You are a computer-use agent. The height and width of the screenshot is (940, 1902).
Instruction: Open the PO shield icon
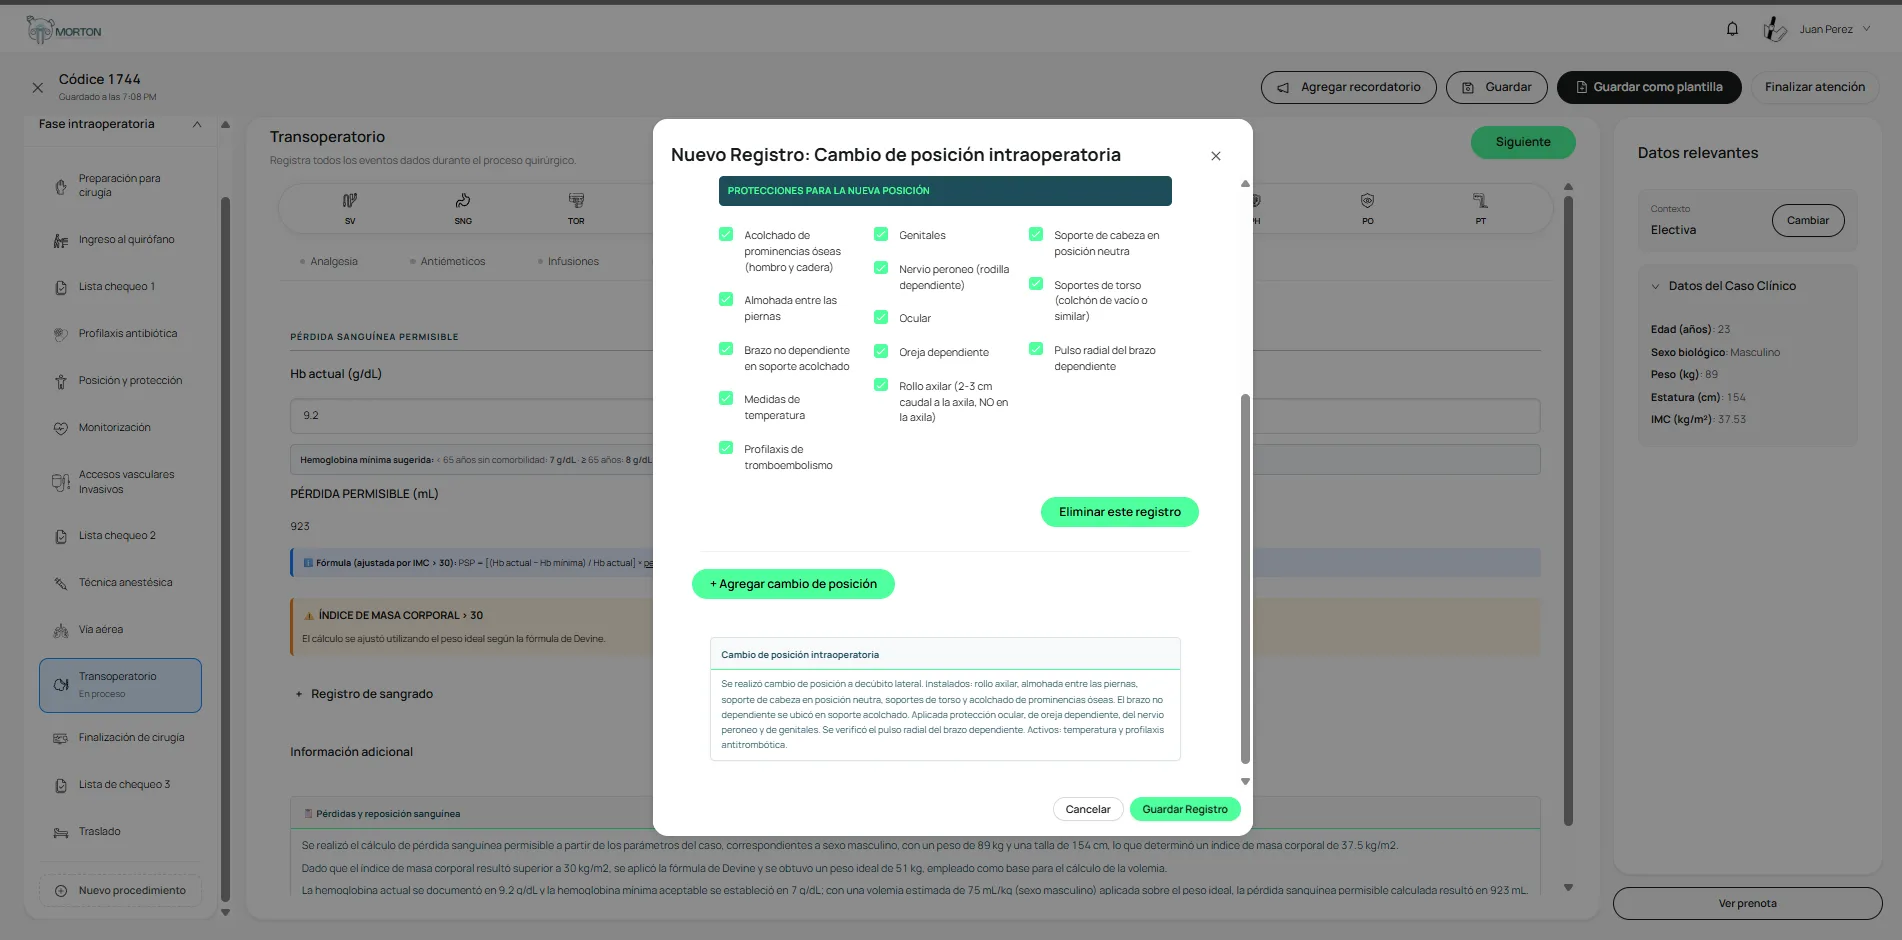point(1367,201)
